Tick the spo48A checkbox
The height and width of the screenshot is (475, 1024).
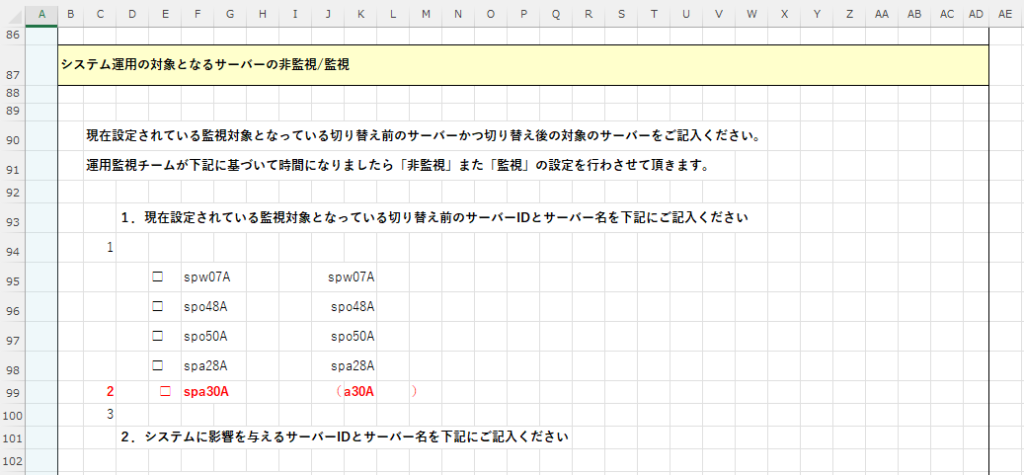pos(157,306)
